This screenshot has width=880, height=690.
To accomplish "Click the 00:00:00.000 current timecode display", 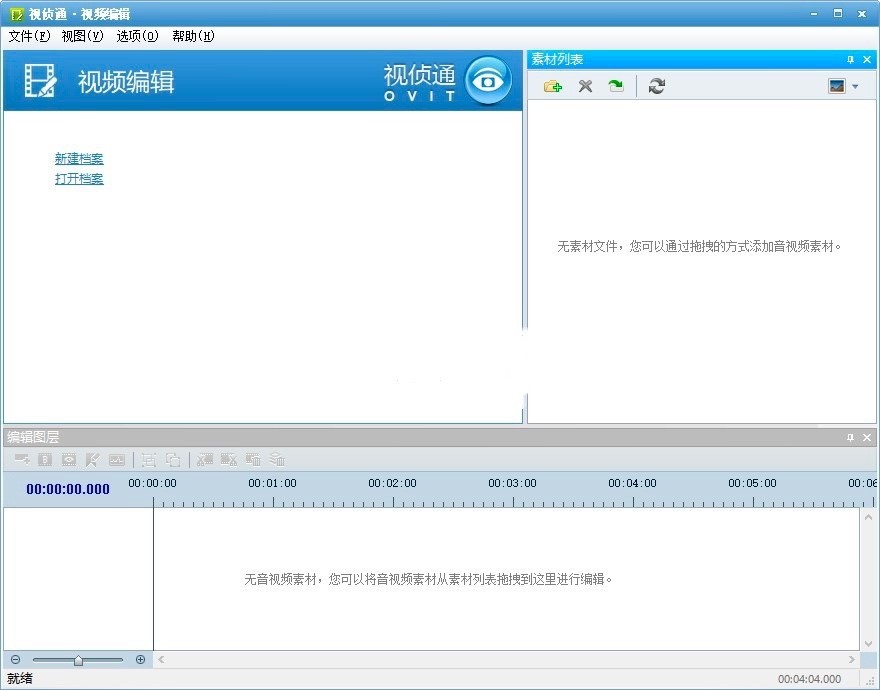I will pyautogui.click(x=68, y=489).
